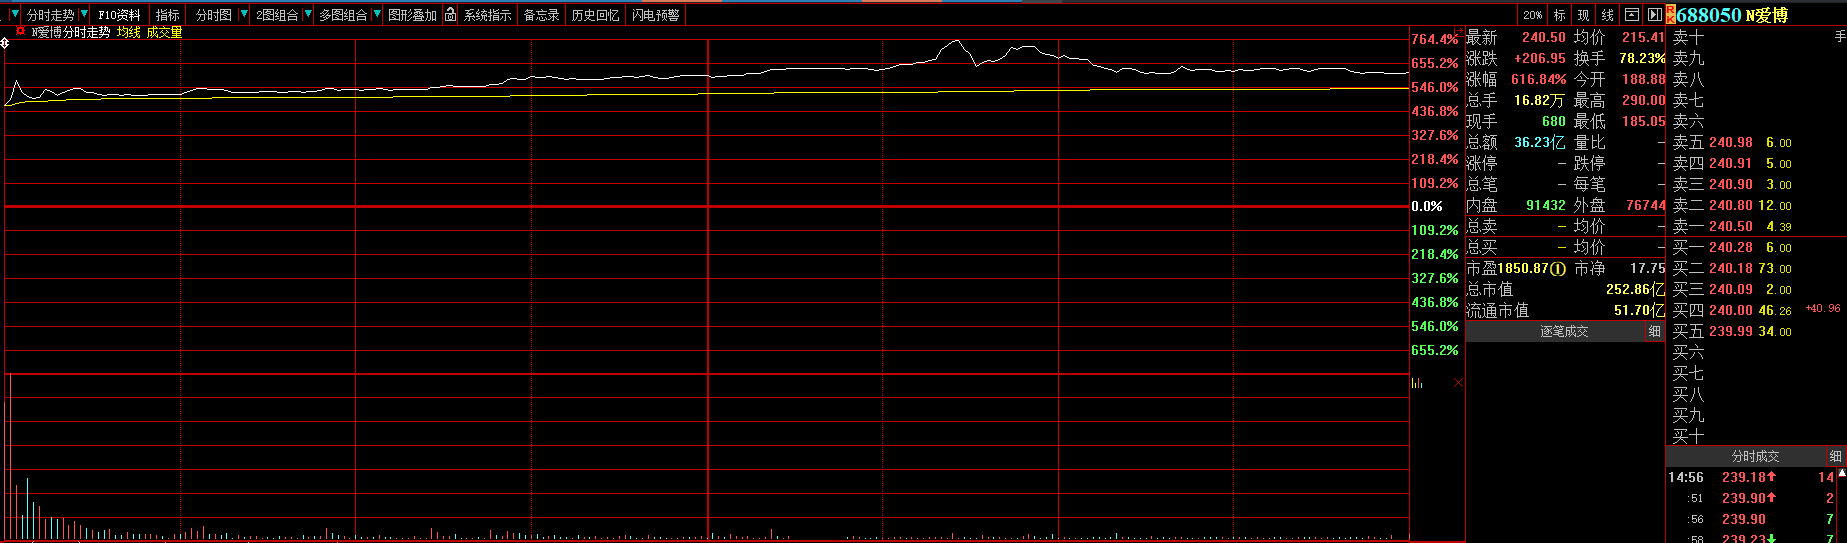Screen dimensions: 1847x543
Task: Select the 分时成交 panel header
Action: point(1755,456)
